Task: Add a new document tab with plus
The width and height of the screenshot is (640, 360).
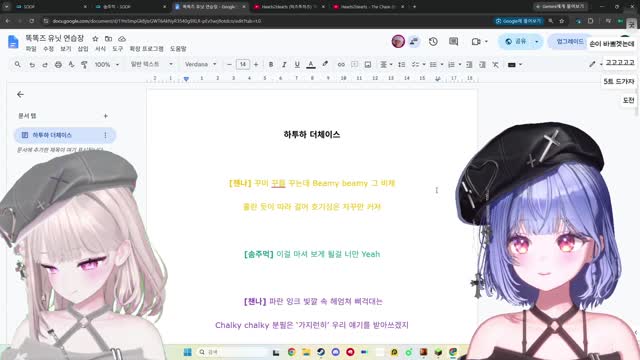Action: click(106, 116)
